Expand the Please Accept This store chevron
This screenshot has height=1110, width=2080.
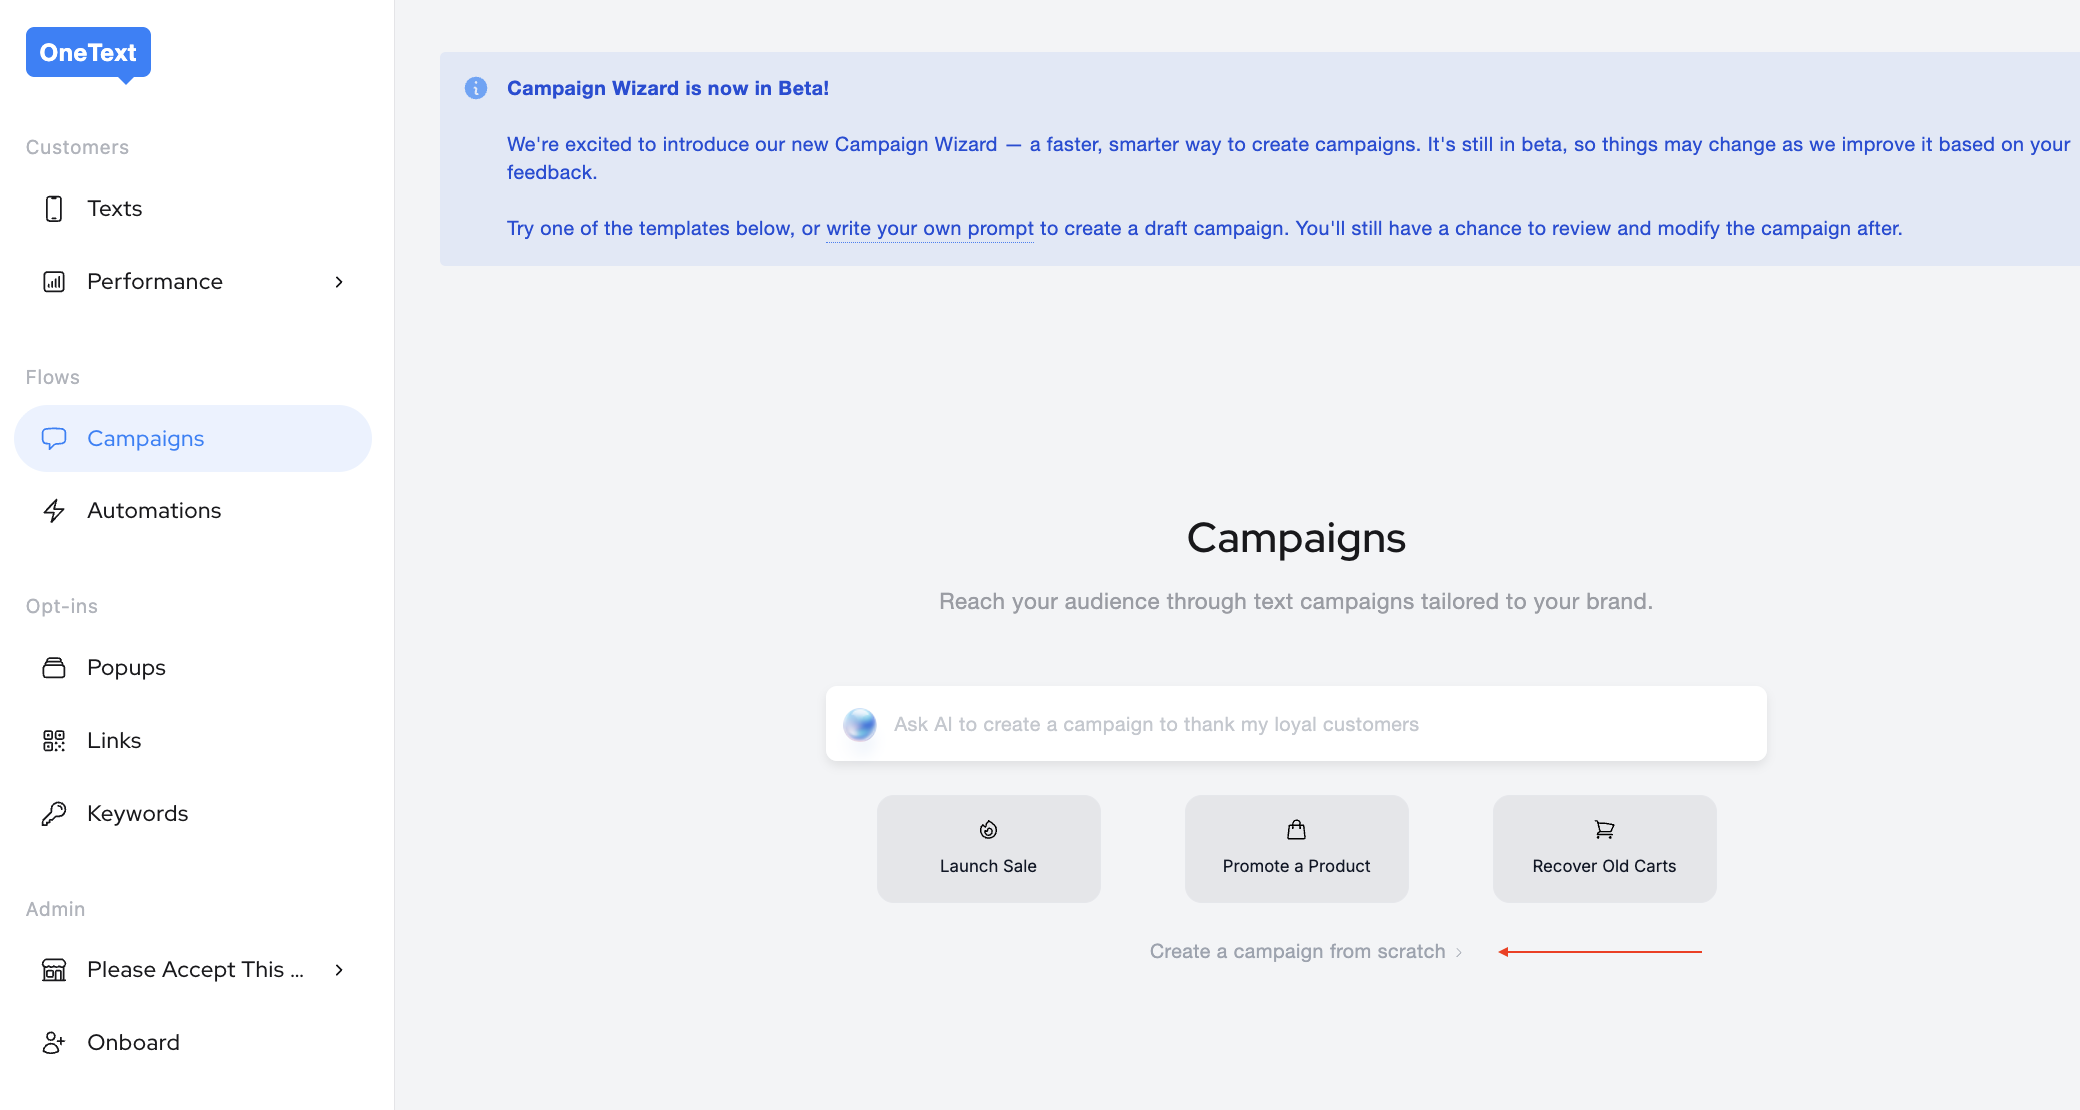tap(339, 970)
